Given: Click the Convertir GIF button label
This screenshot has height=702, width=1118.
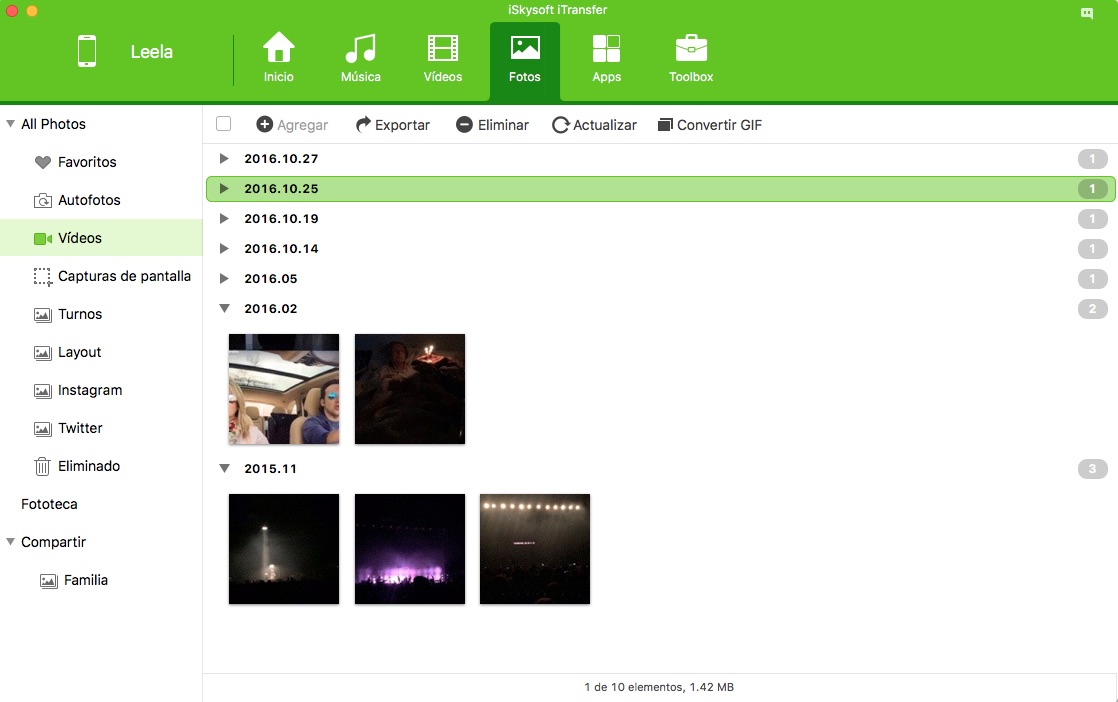Looking at the screenshot, I should (719, 125).
